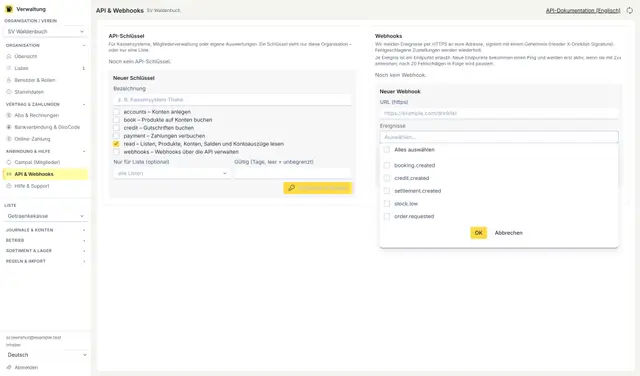Click the key icon on the yellow button
The width and height of the screenshot is (640, 376).
(x=291, y=188)
